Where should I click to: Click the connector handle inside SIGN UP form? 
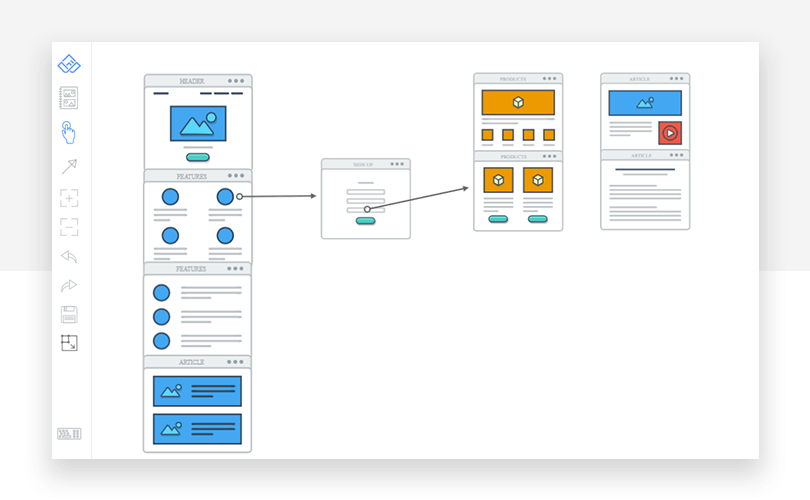367,209
